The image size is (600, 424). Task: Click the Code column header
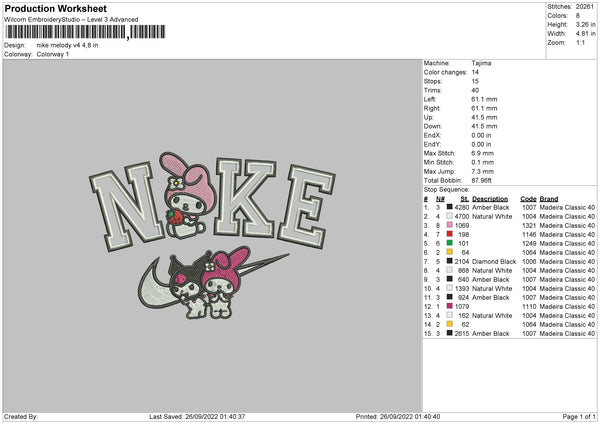528,199
